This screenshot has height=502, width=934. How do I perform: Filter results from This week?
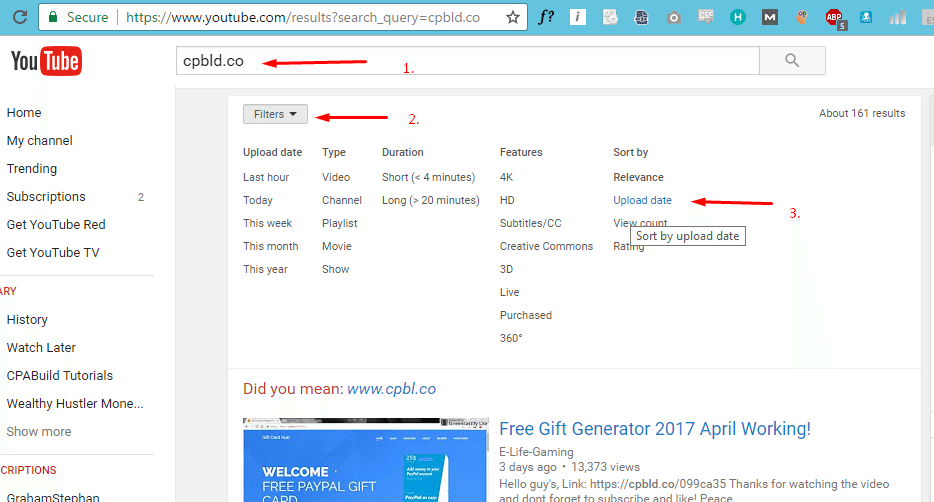267,223
